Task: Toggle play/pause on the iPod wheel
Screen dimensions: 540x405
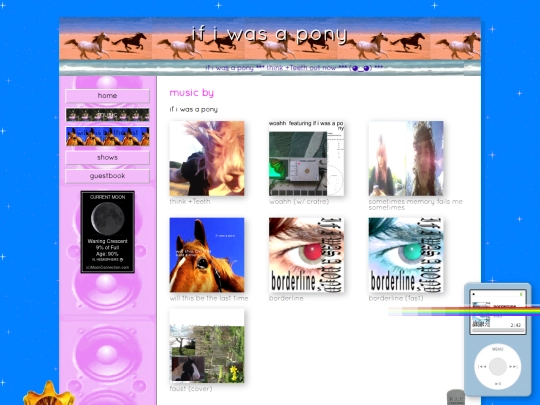Action: click(498, 383)
